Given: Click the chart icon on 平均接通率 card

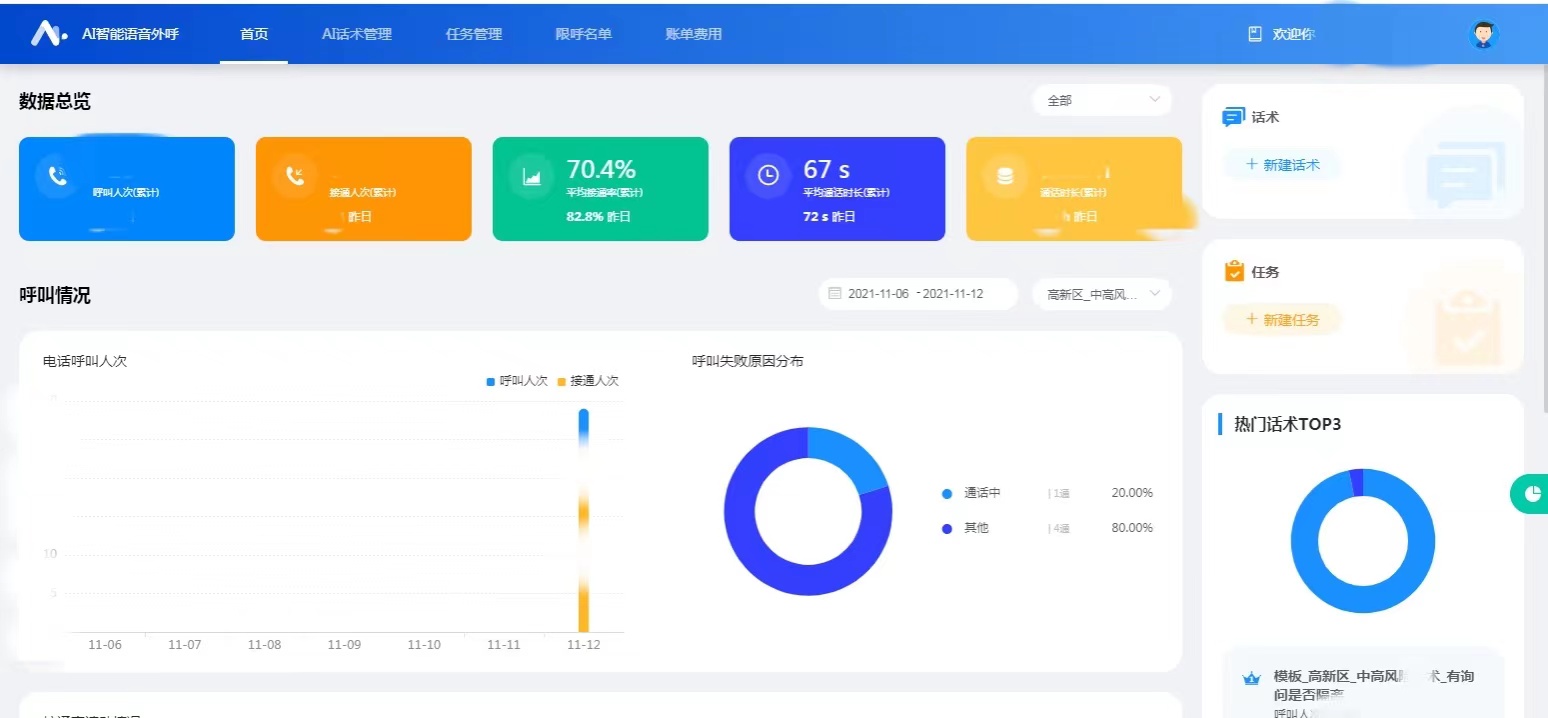Looking at the screenshot, I should (531, 176).
